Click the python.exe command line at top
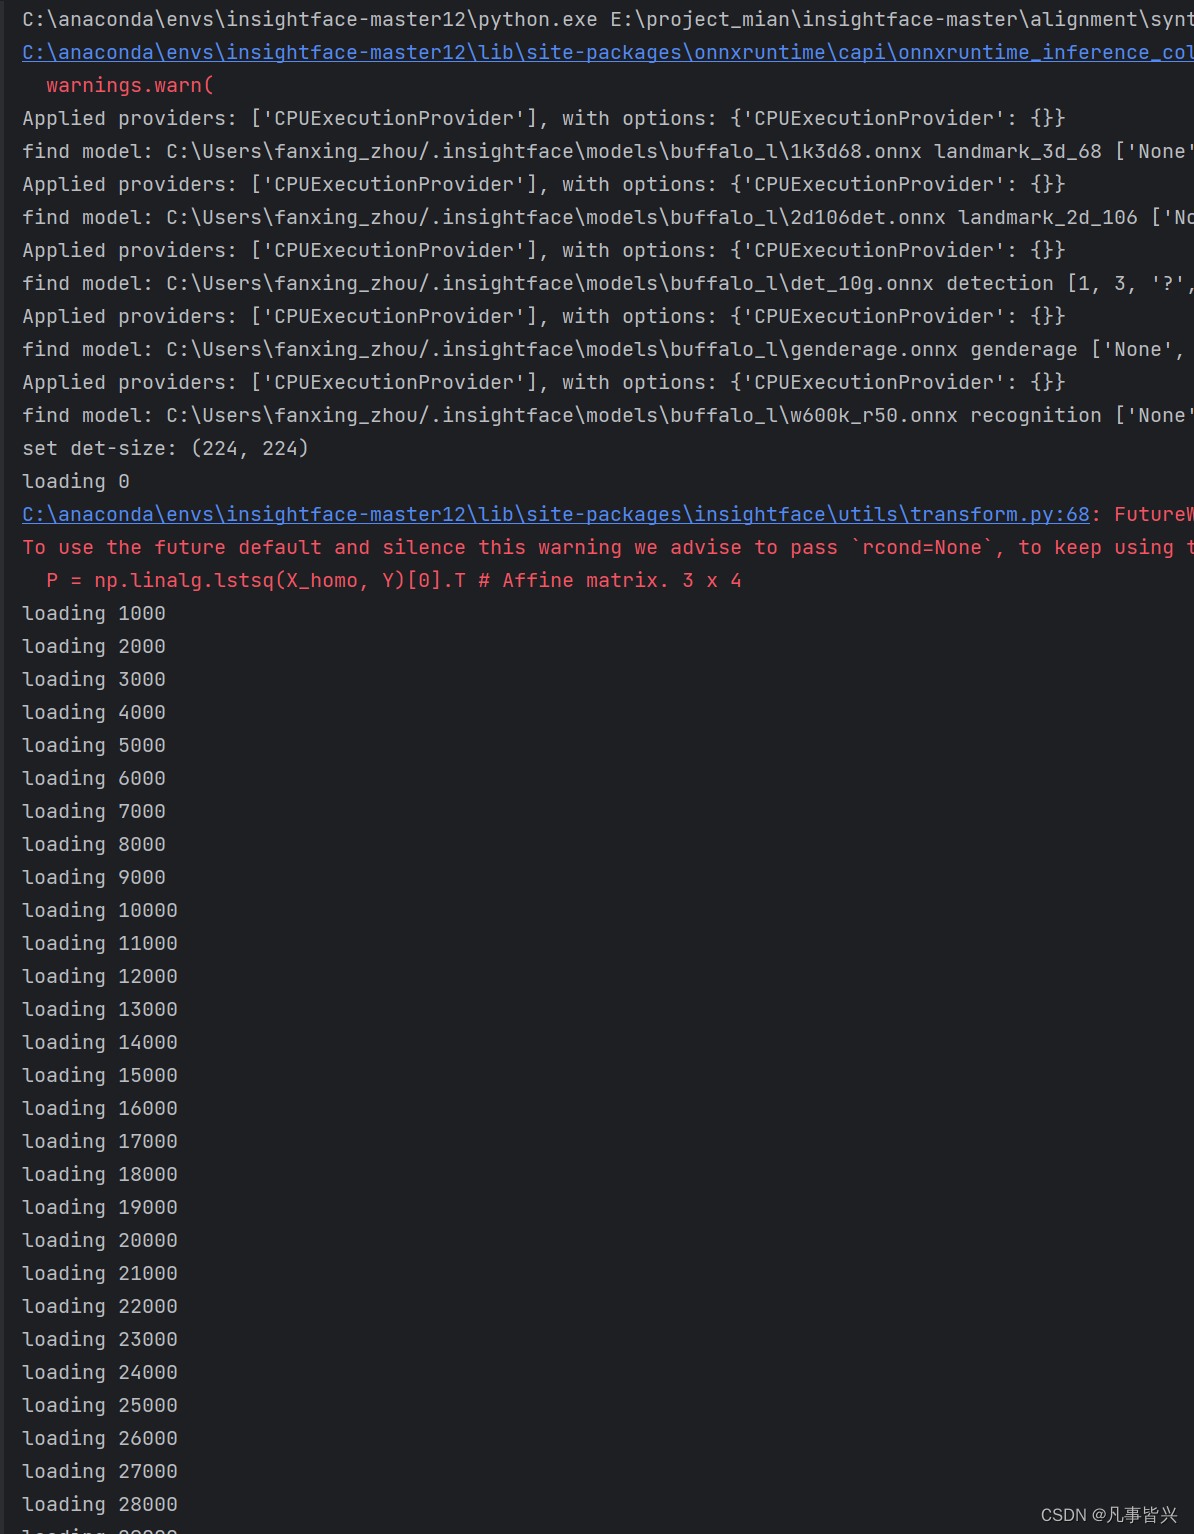The width and height of the screenshot is (1194, 1534). click(400, 18)
